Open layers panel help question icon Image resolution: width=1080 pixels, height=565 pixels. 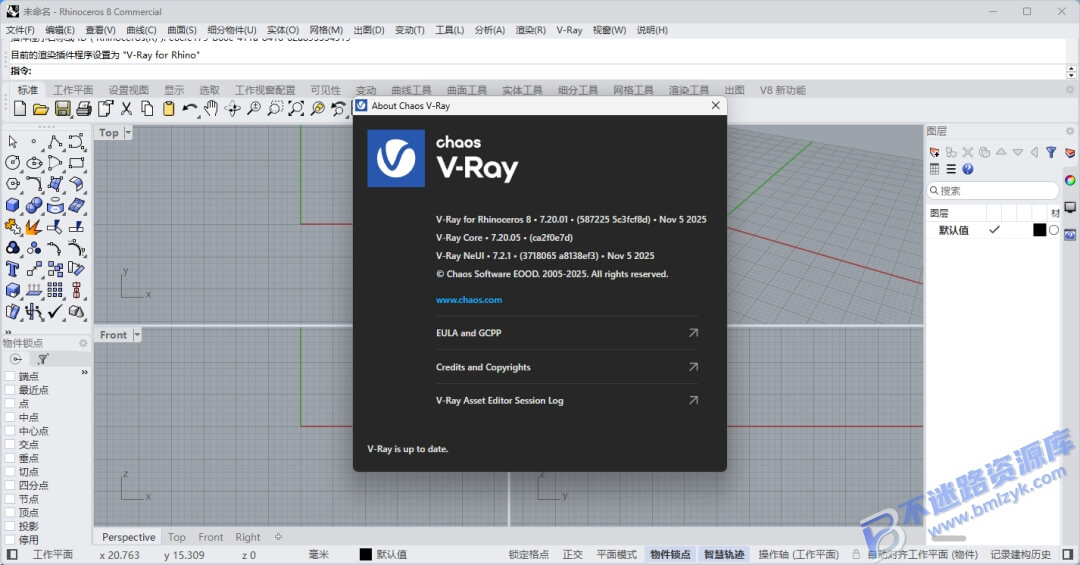(x=968, y=169)
